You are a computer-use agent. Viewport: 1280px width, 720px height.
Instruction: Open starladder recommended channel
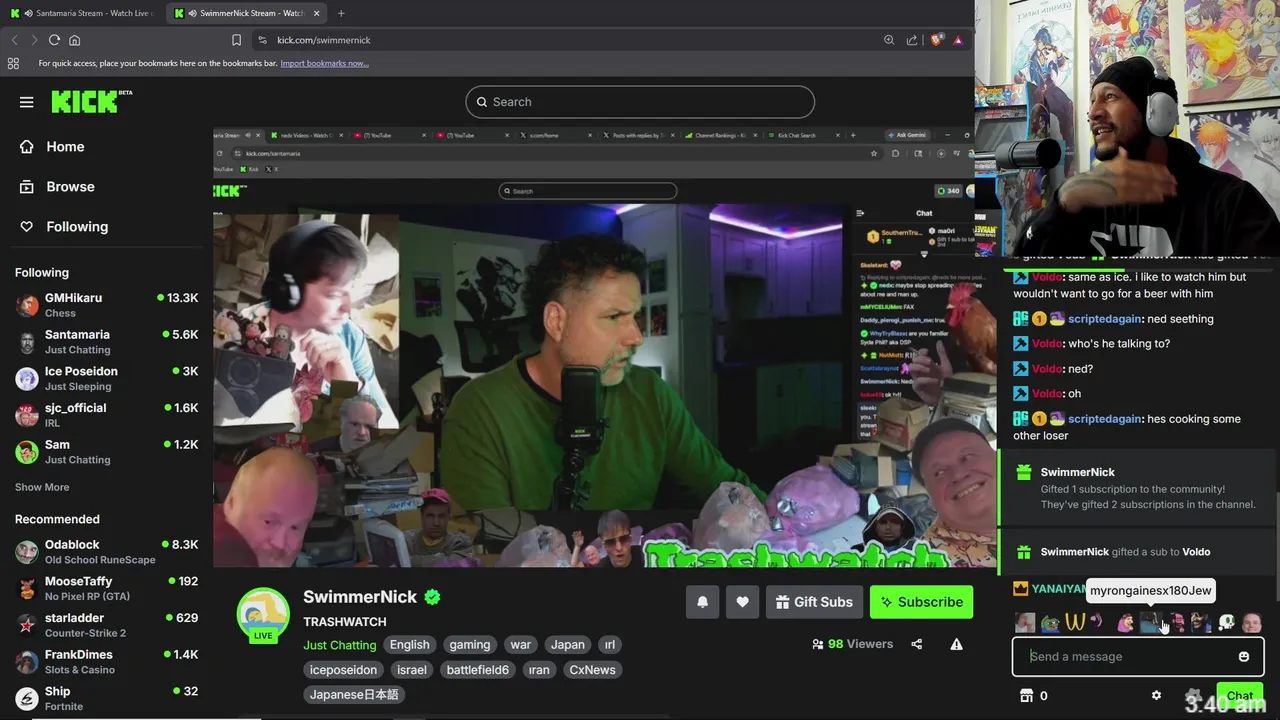(x=106, y=625)
